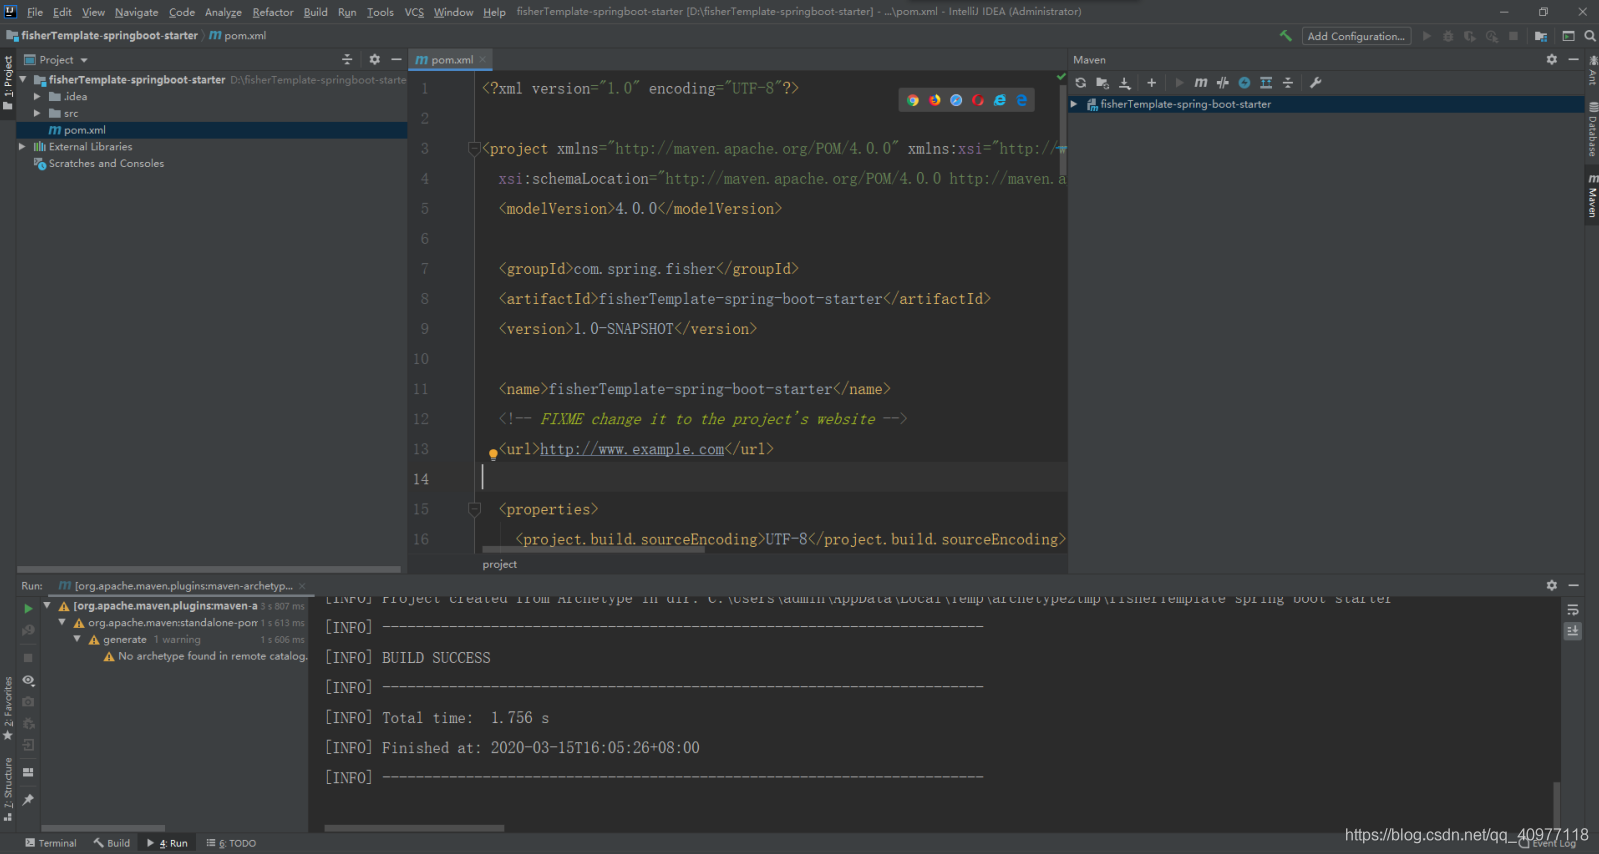Open the Build tool tab
Viewport: 1599px width, 854px height.
coord(112,843)
